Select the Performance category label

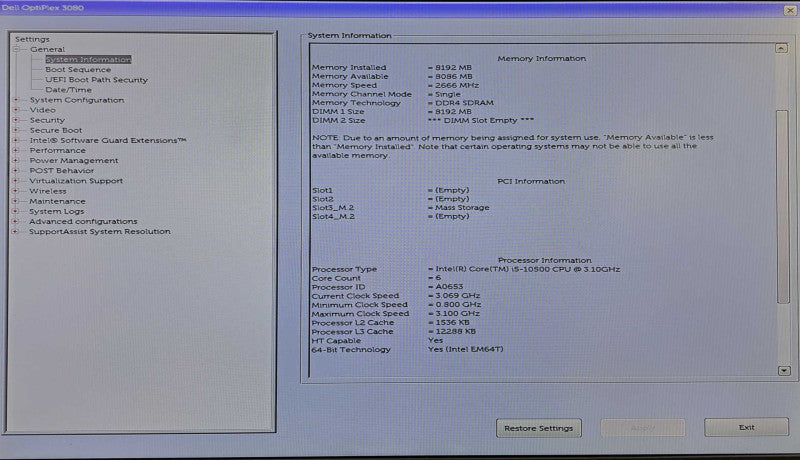(x=57, y=150)
